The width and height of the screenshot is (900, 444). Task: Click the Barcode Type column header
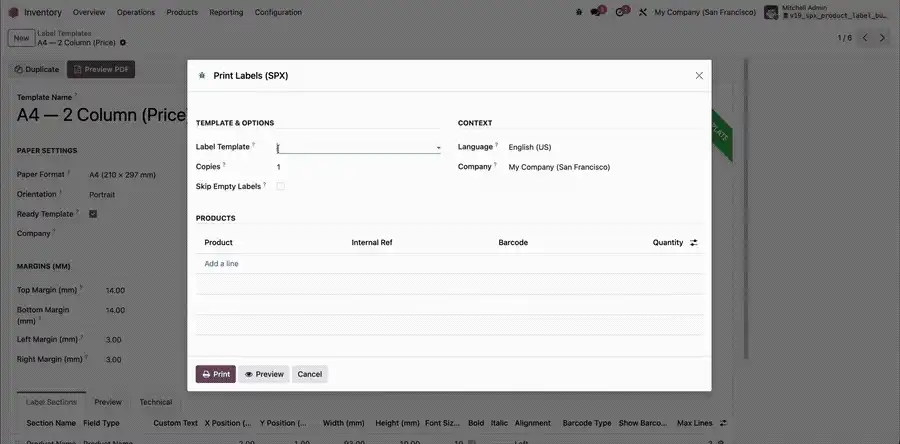(587, 423)
